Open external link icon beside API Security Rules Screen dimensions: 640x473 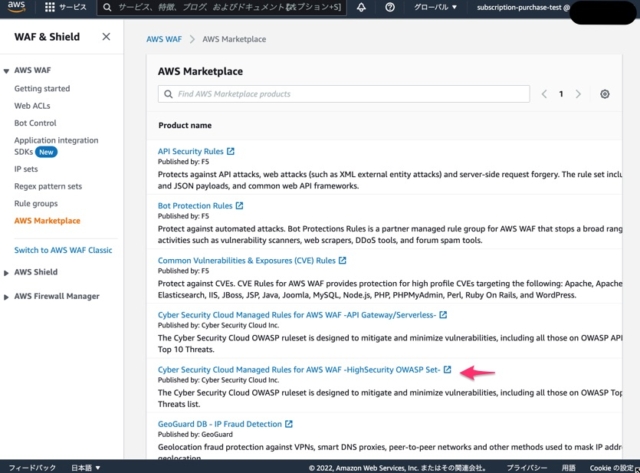[231, 151]
